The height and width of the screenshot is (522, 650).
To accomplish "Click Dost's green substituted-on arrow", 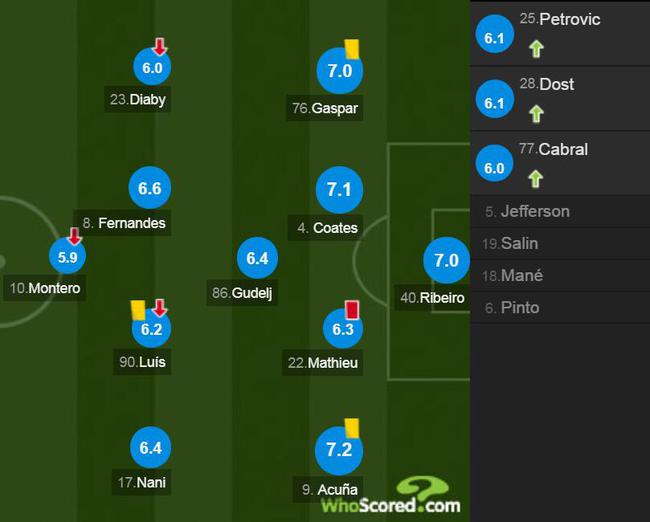I will tap(536, 114).
